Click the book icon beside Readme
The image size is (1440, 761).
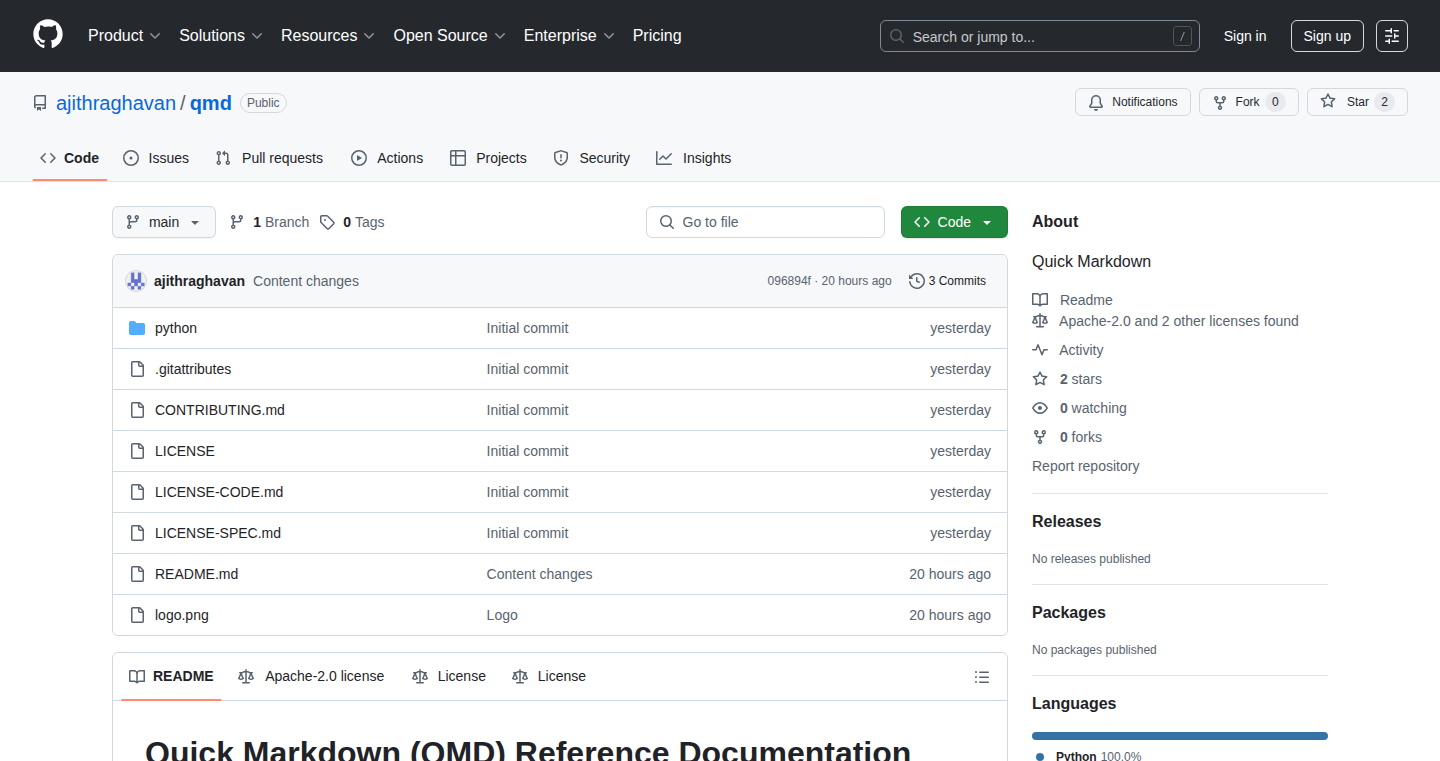tap(1040, 300)
